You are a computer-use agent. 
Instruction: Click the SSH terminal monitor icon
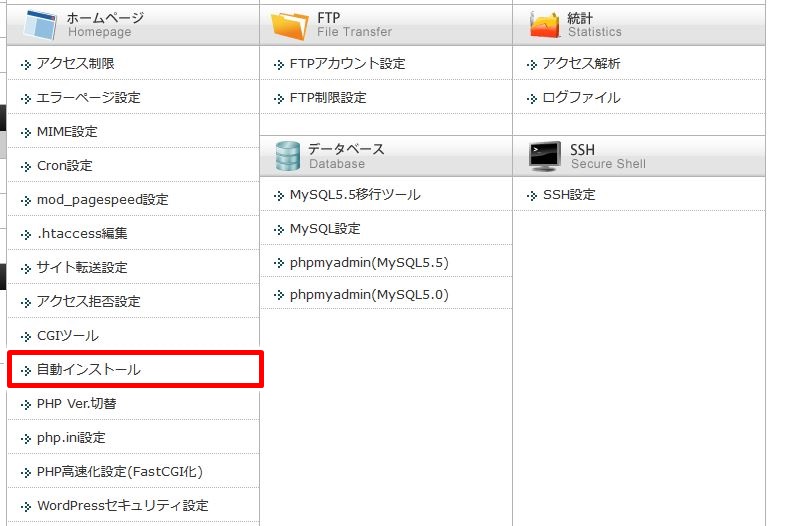tap(545, 156)
